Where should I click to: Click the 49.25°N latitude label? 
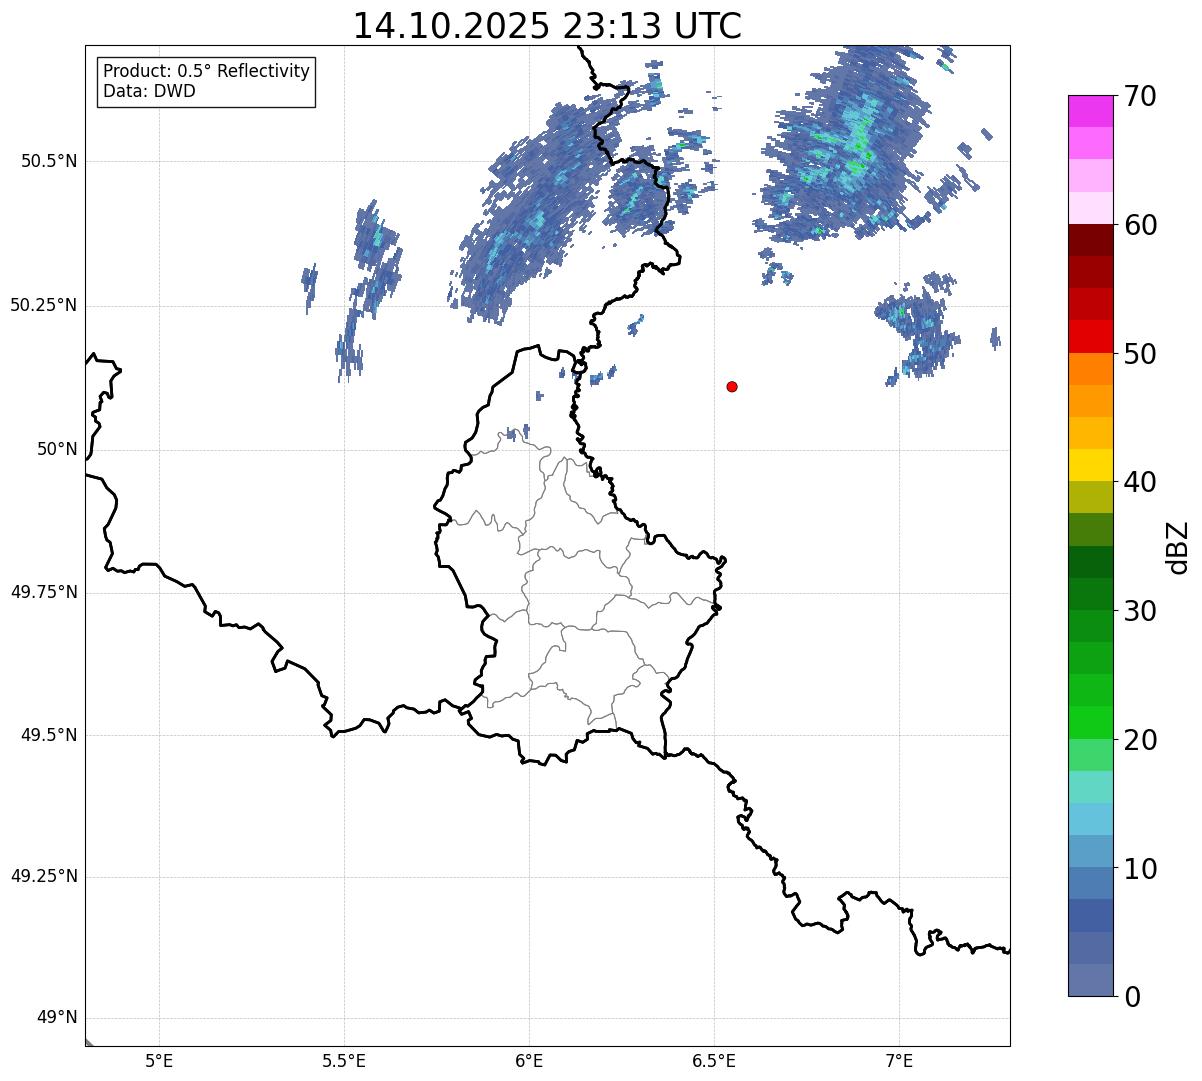(44, 877)
